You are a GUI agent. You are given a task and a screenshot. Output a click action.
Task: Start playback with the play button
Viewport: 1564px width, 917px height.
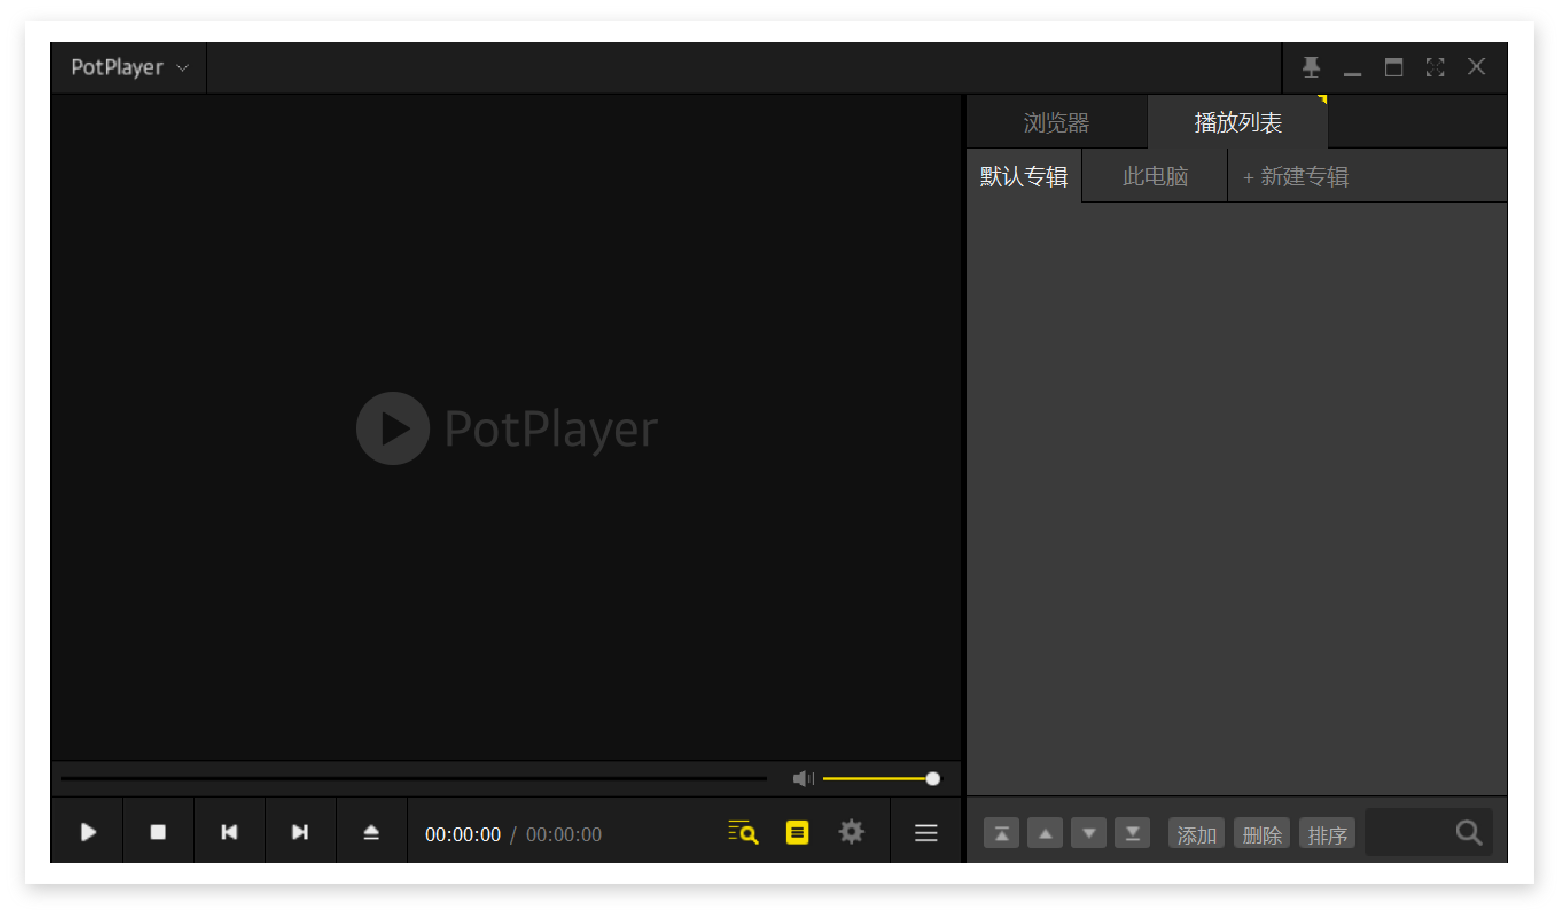click(88, 832)
